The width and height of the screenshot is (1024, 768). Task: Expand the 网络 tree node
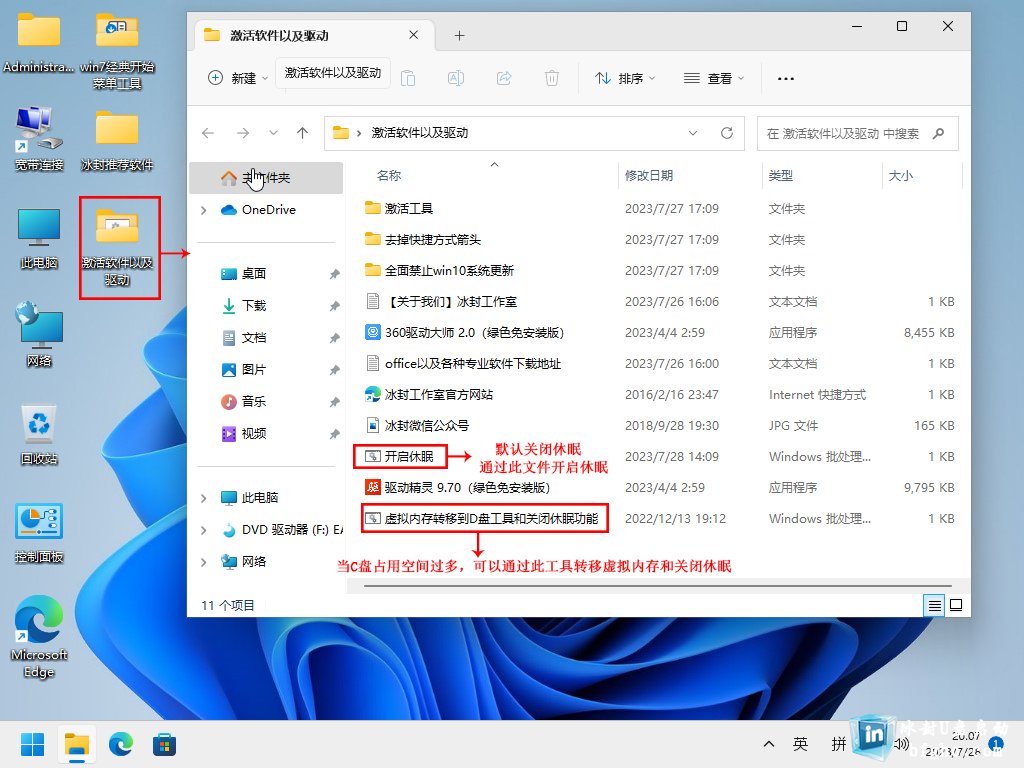pos(204,562)
